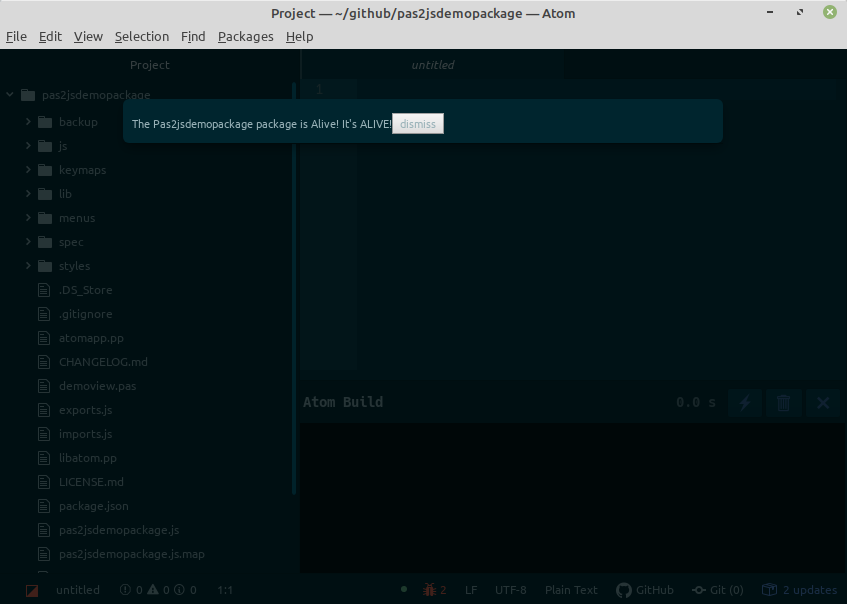Screen dimensions: 847x604
Task: Click the keymaps folder icon
Action: 45,170
